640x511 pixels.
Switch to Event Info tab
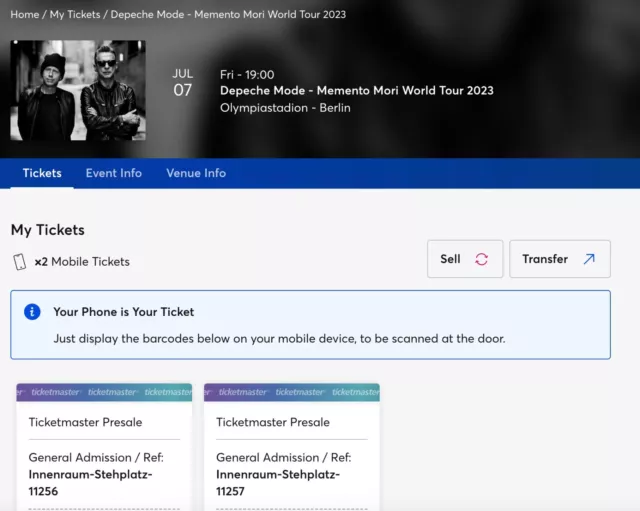point(114,173)
